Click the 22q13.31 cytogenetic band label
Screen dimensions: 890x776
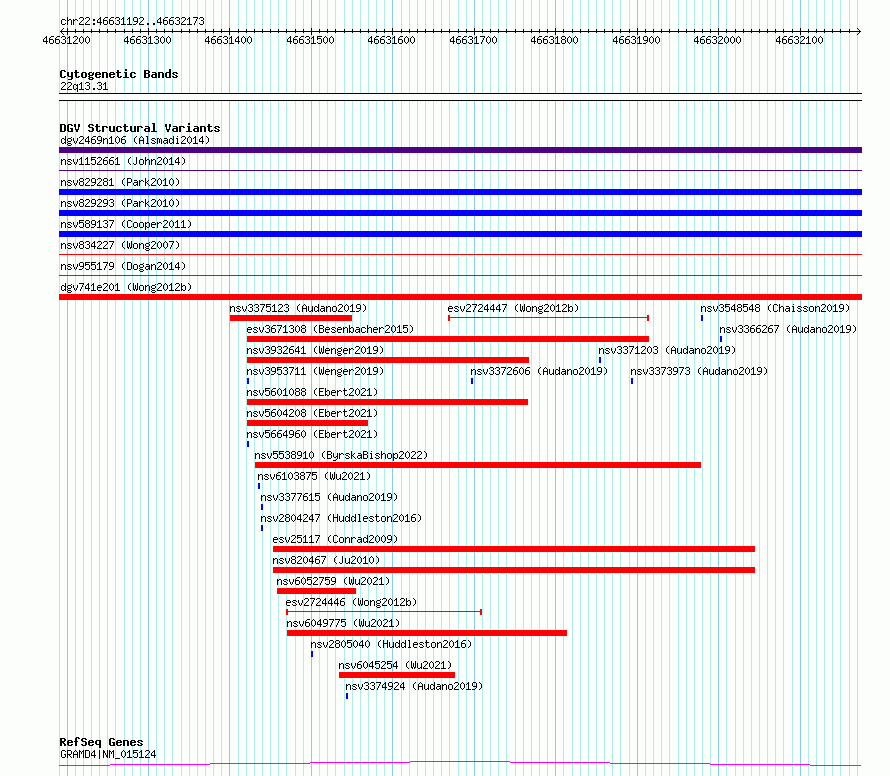coord(84,86)
